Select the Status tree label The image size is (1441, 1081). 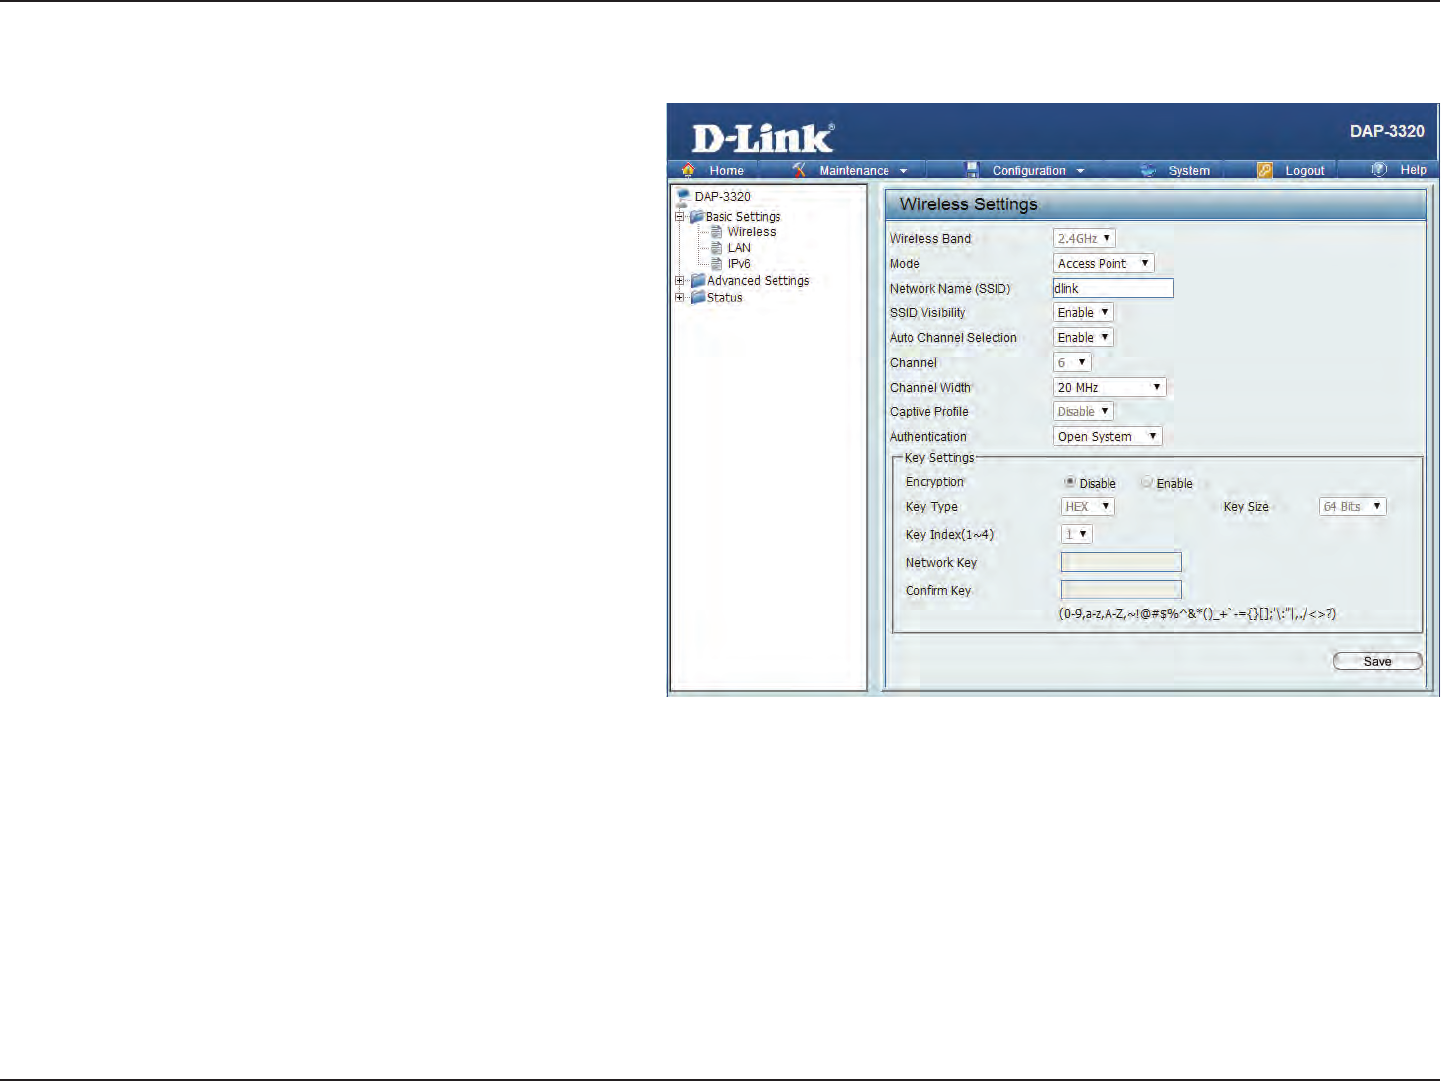725,297
